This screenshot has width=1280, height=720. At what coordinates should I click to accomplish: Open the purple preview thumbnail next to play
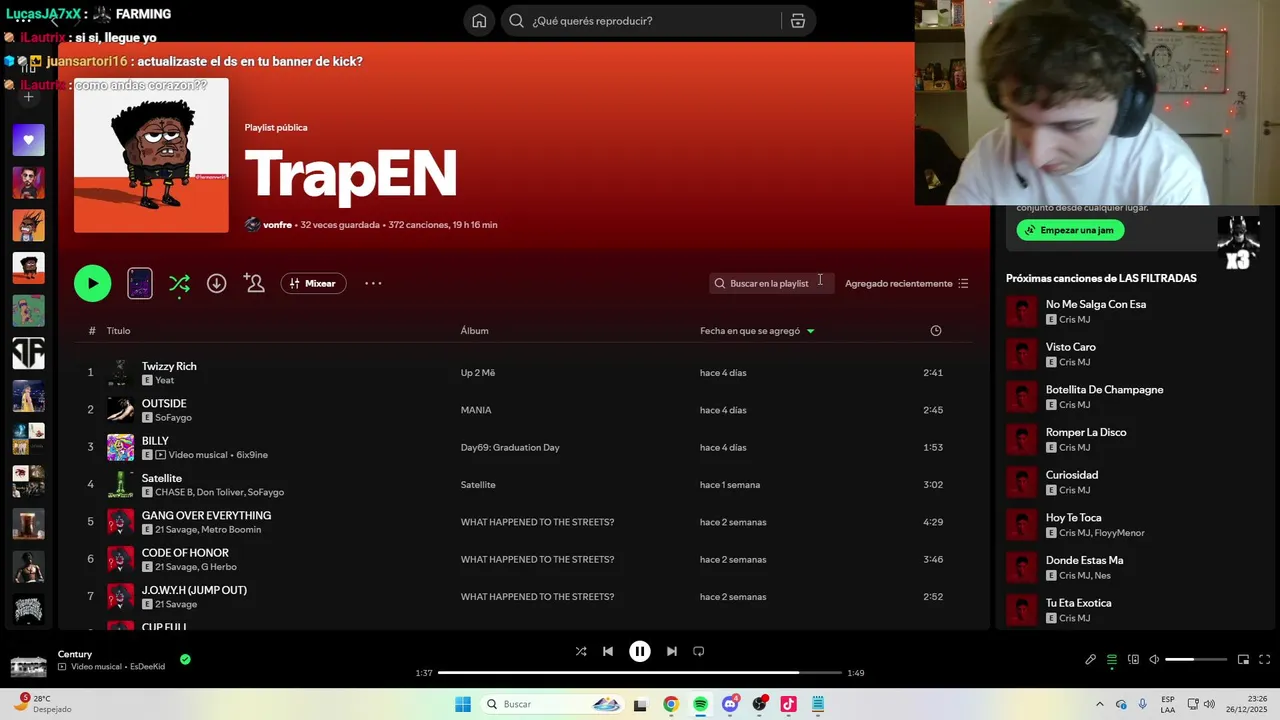pyautogui.click(x=140, y=283)
